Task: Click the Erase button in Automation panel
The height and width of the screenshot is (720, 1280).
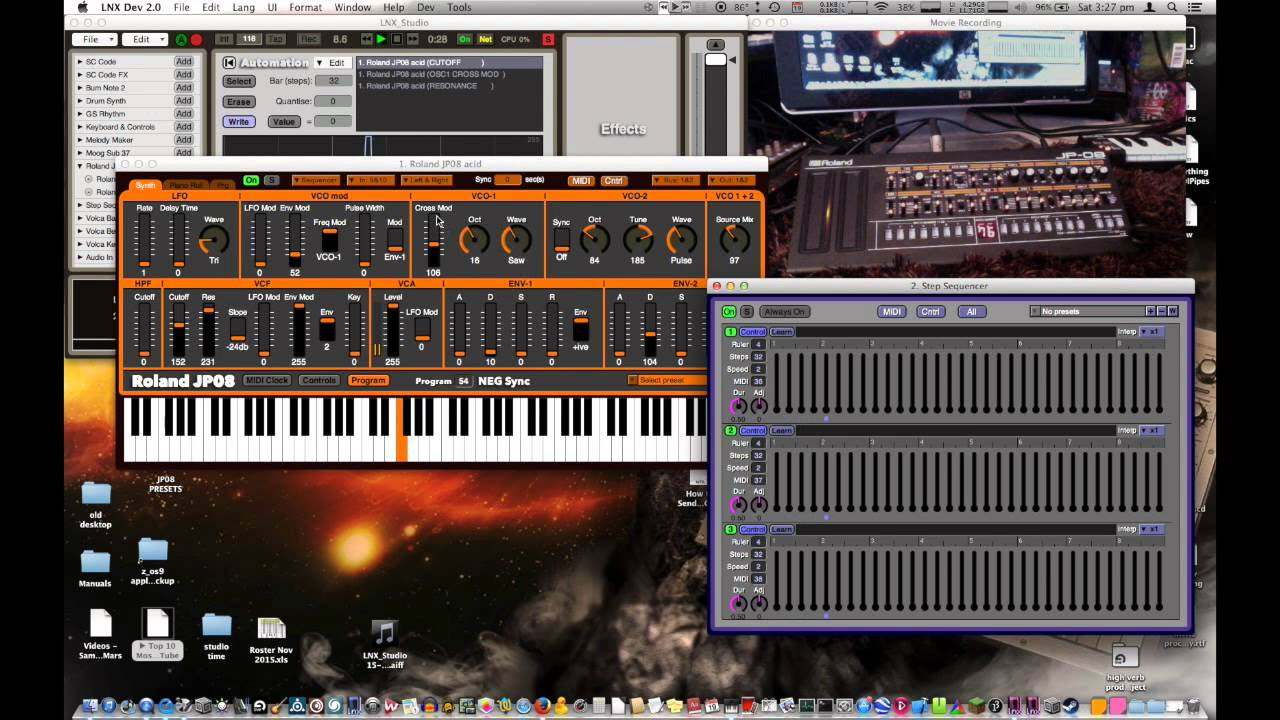Action: (238, 102)
